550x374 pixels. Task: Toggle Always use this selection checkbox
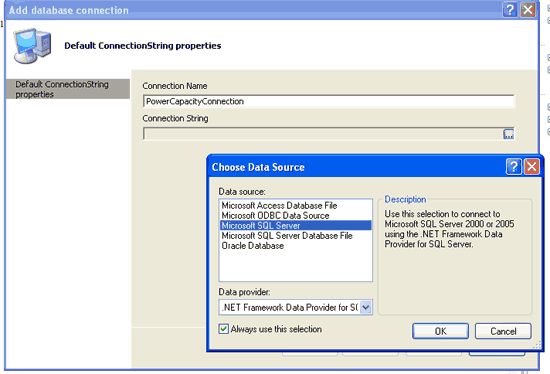(223, 329)
